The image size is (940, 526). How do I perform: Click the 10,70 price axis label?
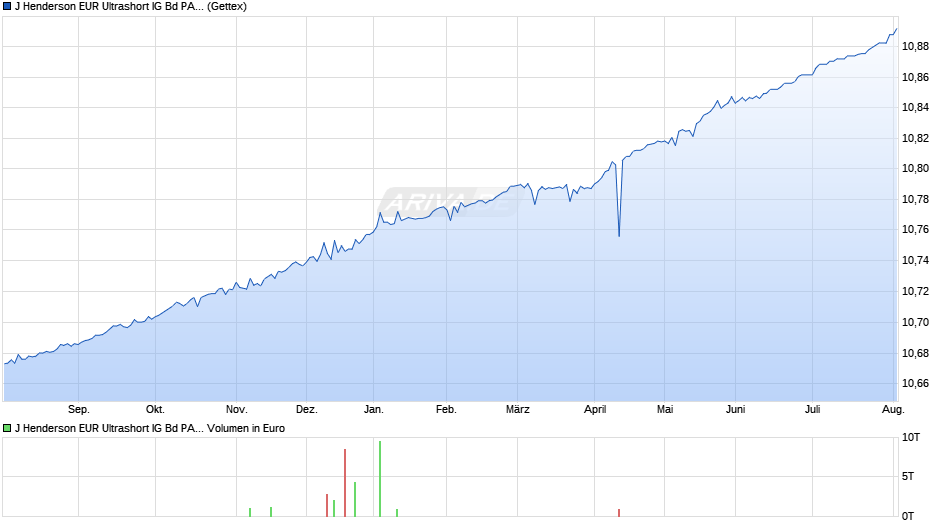point(915,323)
